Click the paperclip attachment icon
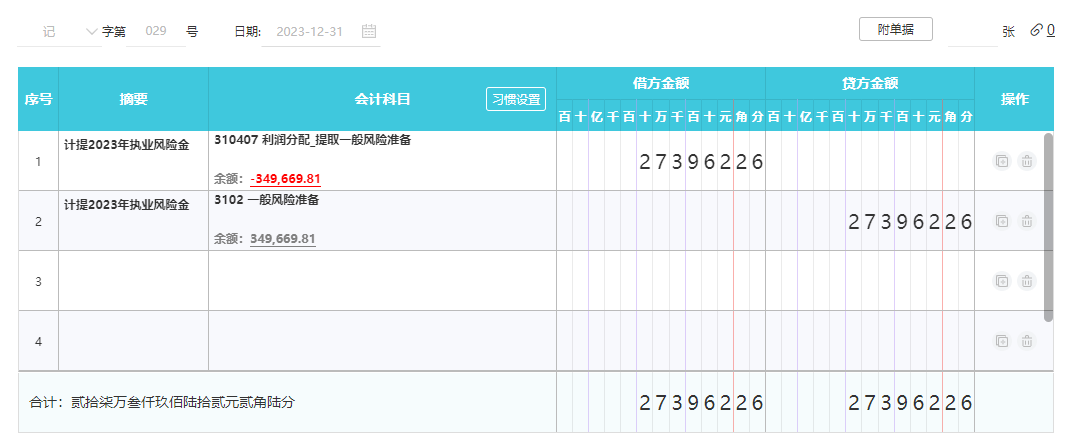Image resolution: width=1068 pixels, height=446 pixels. [x=1036, y=31]
